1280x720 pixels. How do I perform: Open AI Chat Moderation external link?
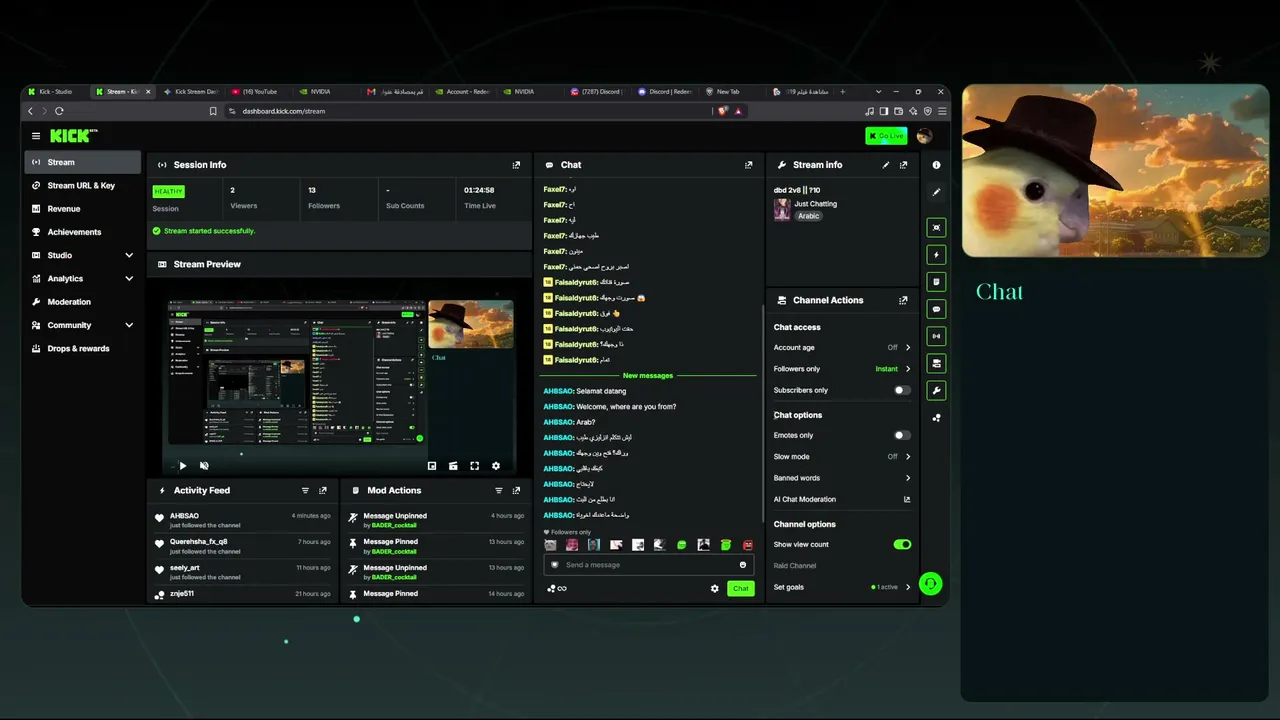click(907, 499)
